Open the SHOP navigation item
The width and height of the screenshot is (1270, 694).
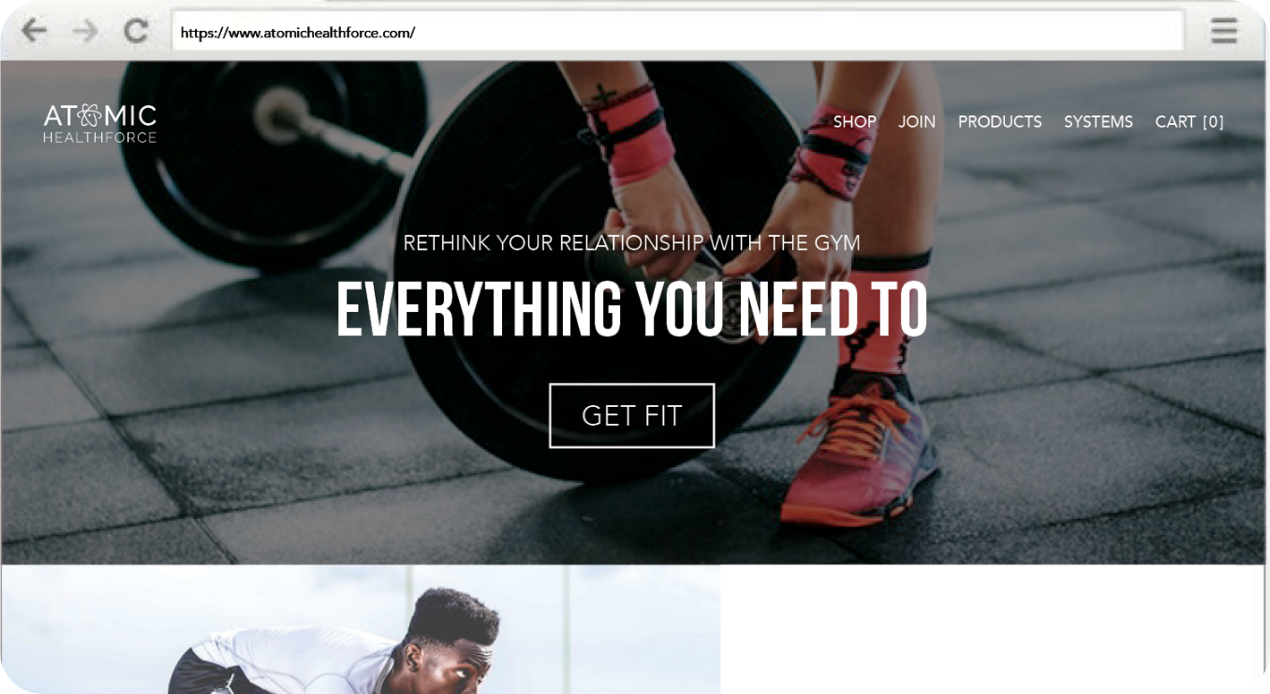(x=855, y=122)
